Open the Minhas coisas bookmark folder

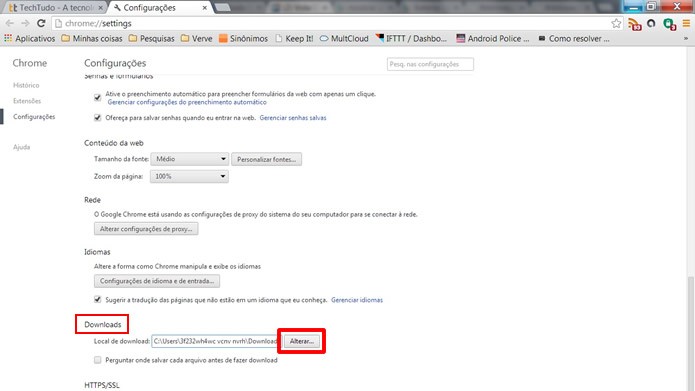point(92,39)
